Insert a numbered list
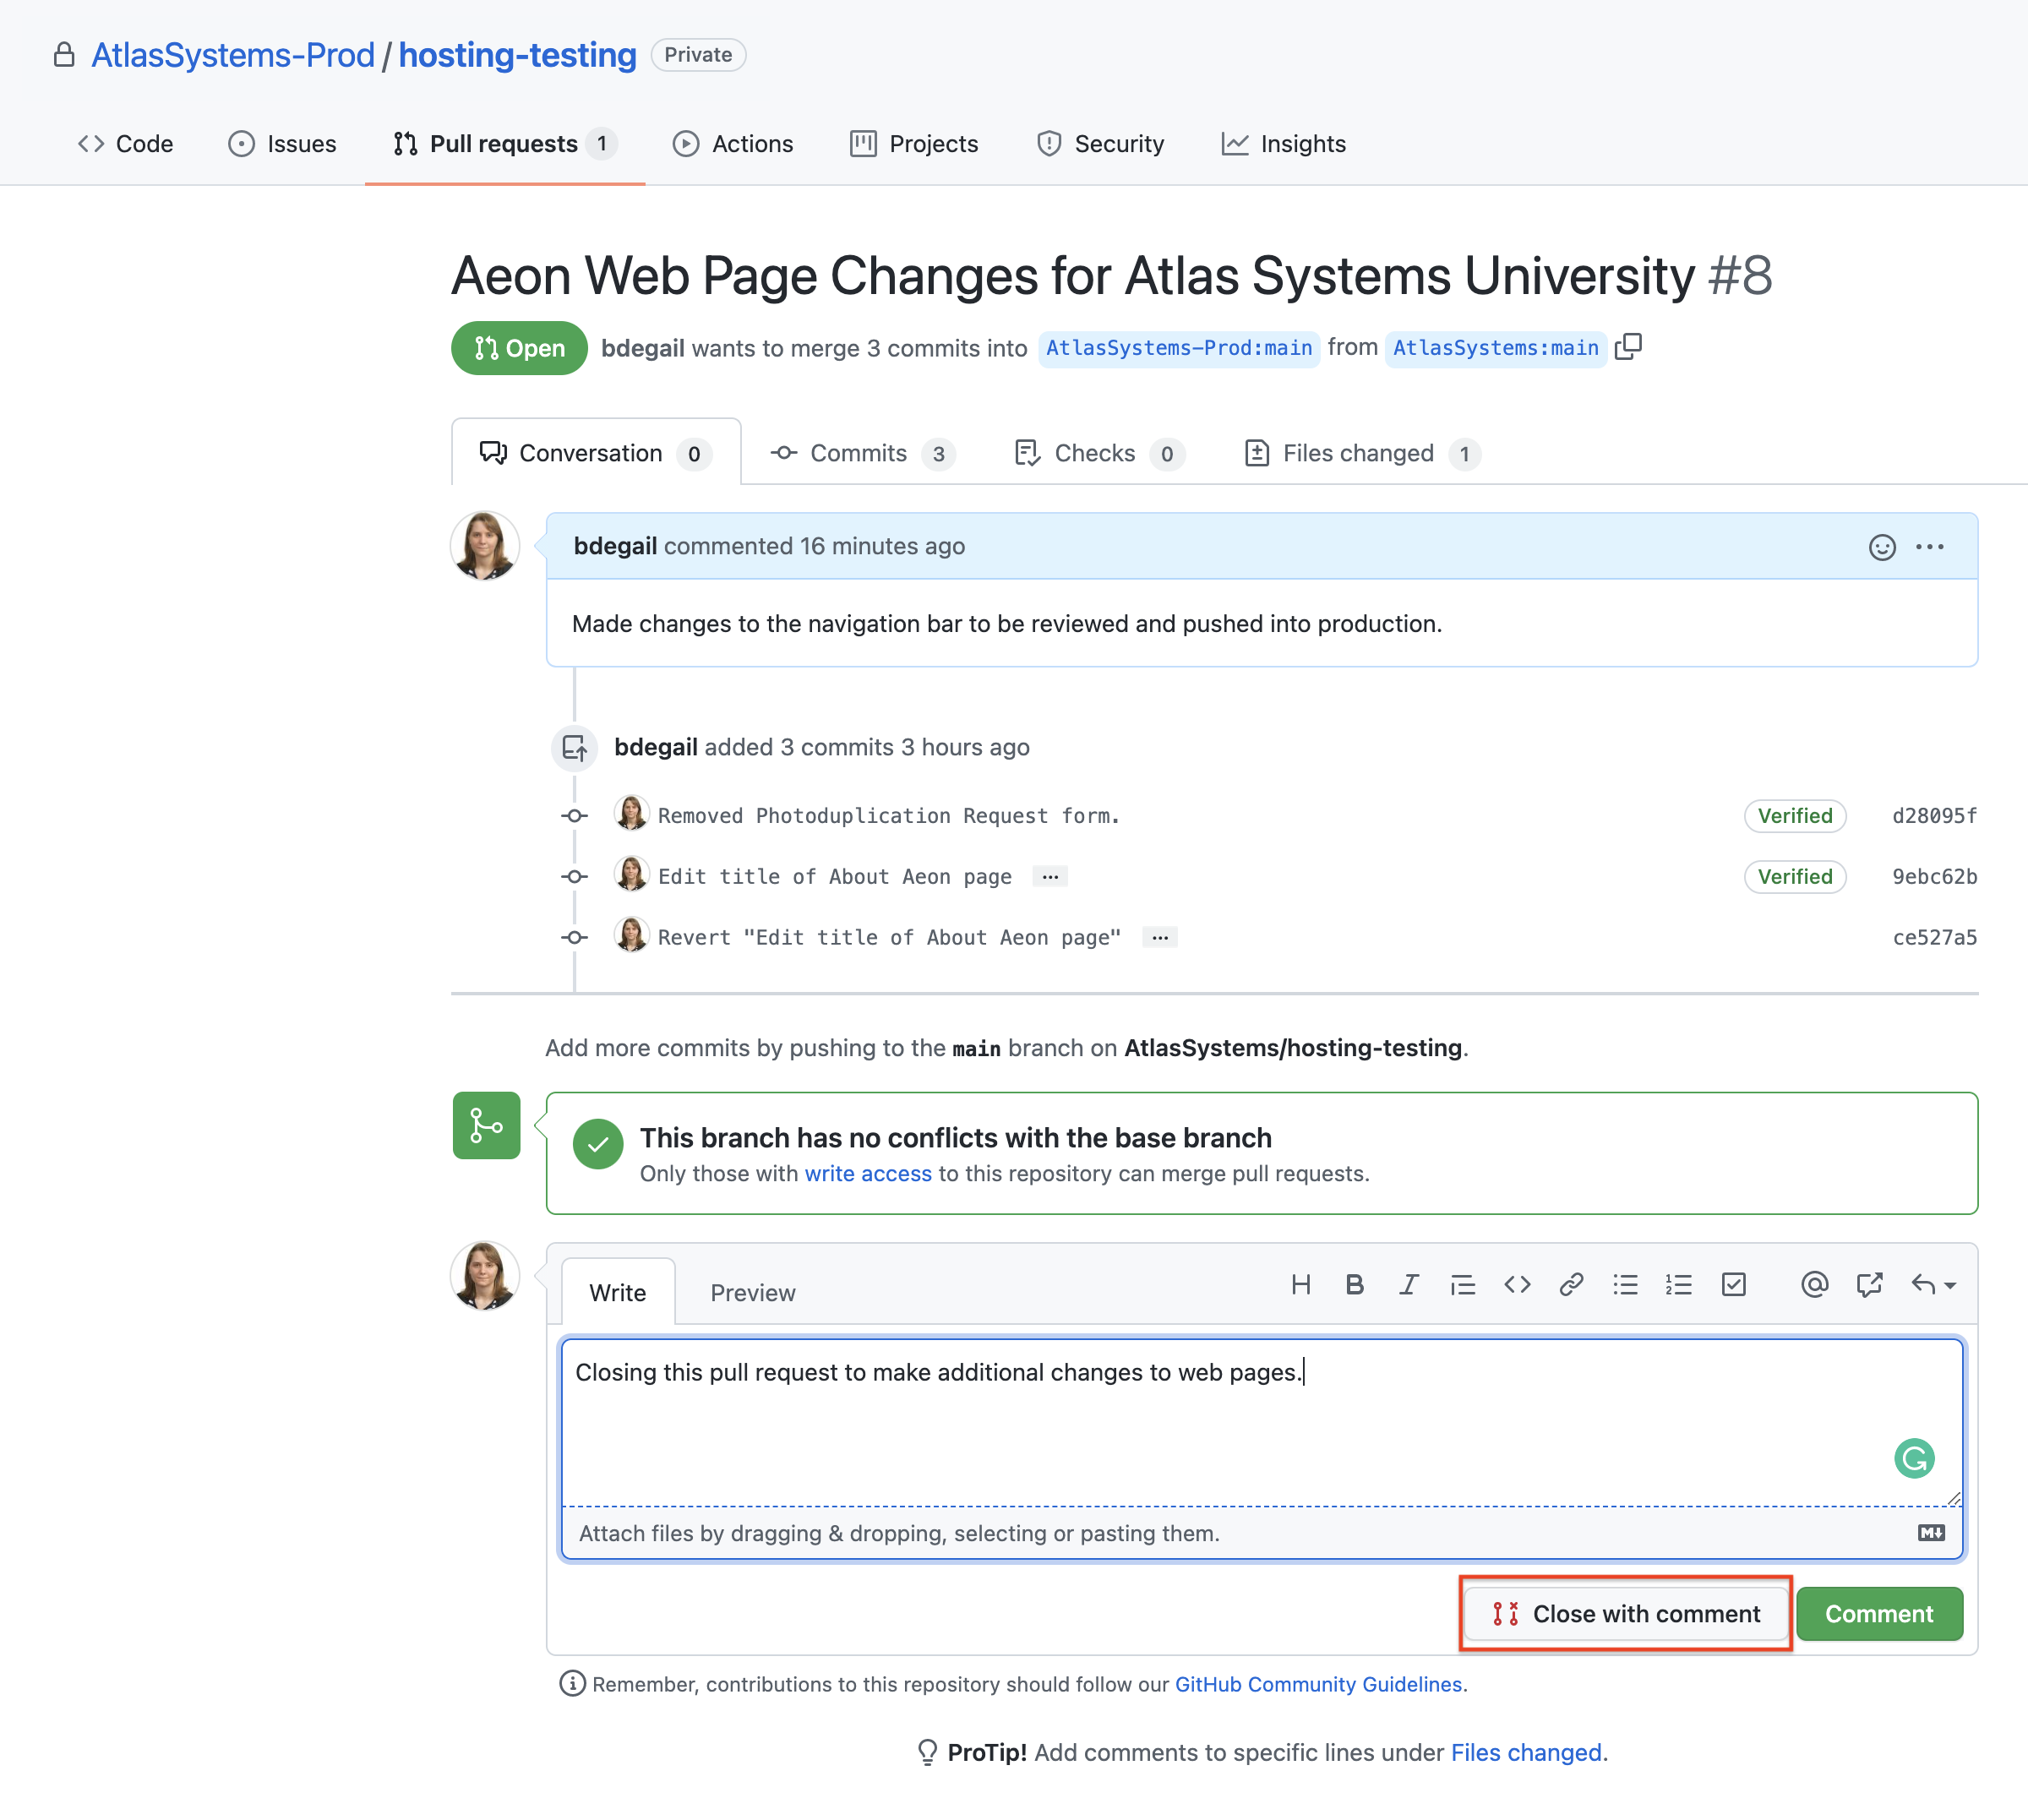Image resolution: width=2028 pixels, height=1820 pixels. tap(1679, 1285)
